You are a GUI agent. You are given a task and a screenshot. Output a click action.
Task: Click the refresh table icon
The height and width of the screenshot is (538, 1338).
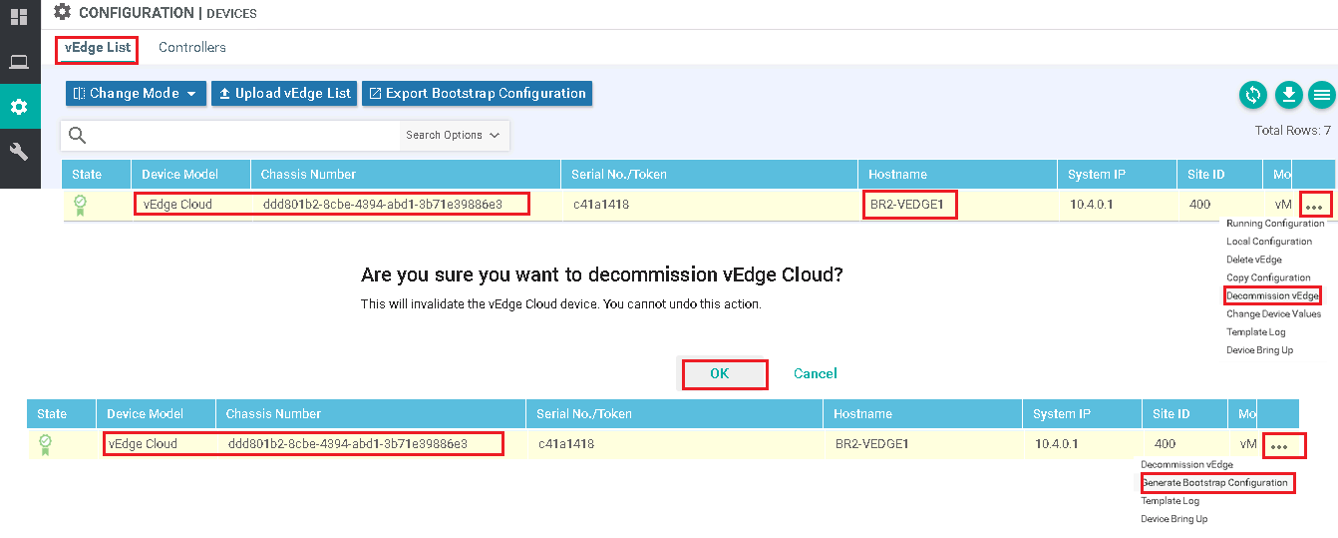coord(1252,95)
